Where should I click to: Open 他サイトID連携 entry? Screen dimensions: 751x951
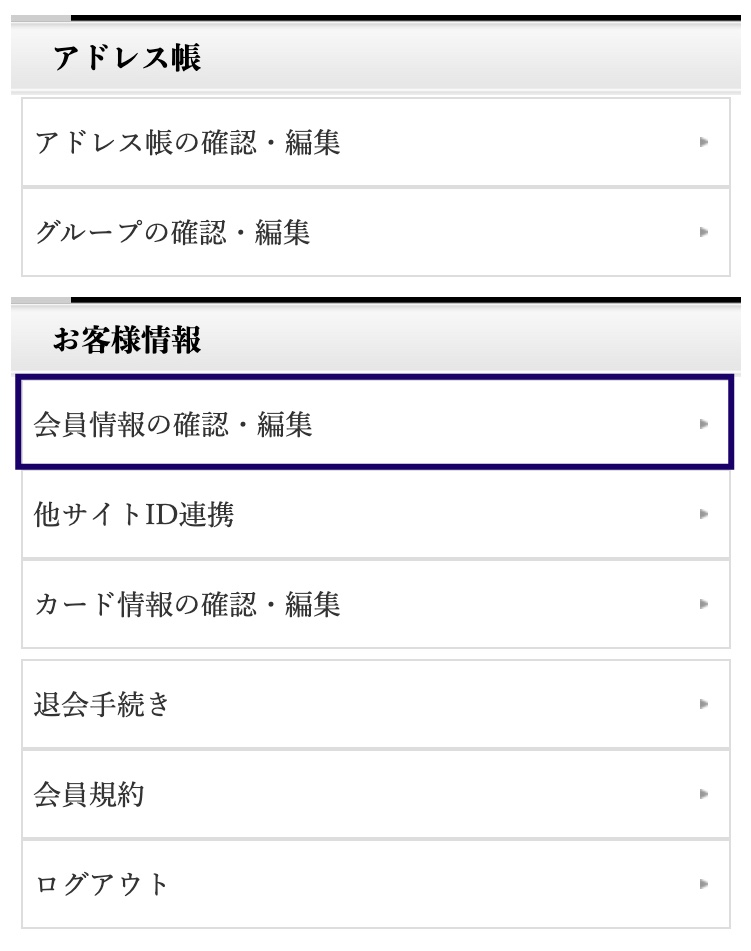[376, 514]
